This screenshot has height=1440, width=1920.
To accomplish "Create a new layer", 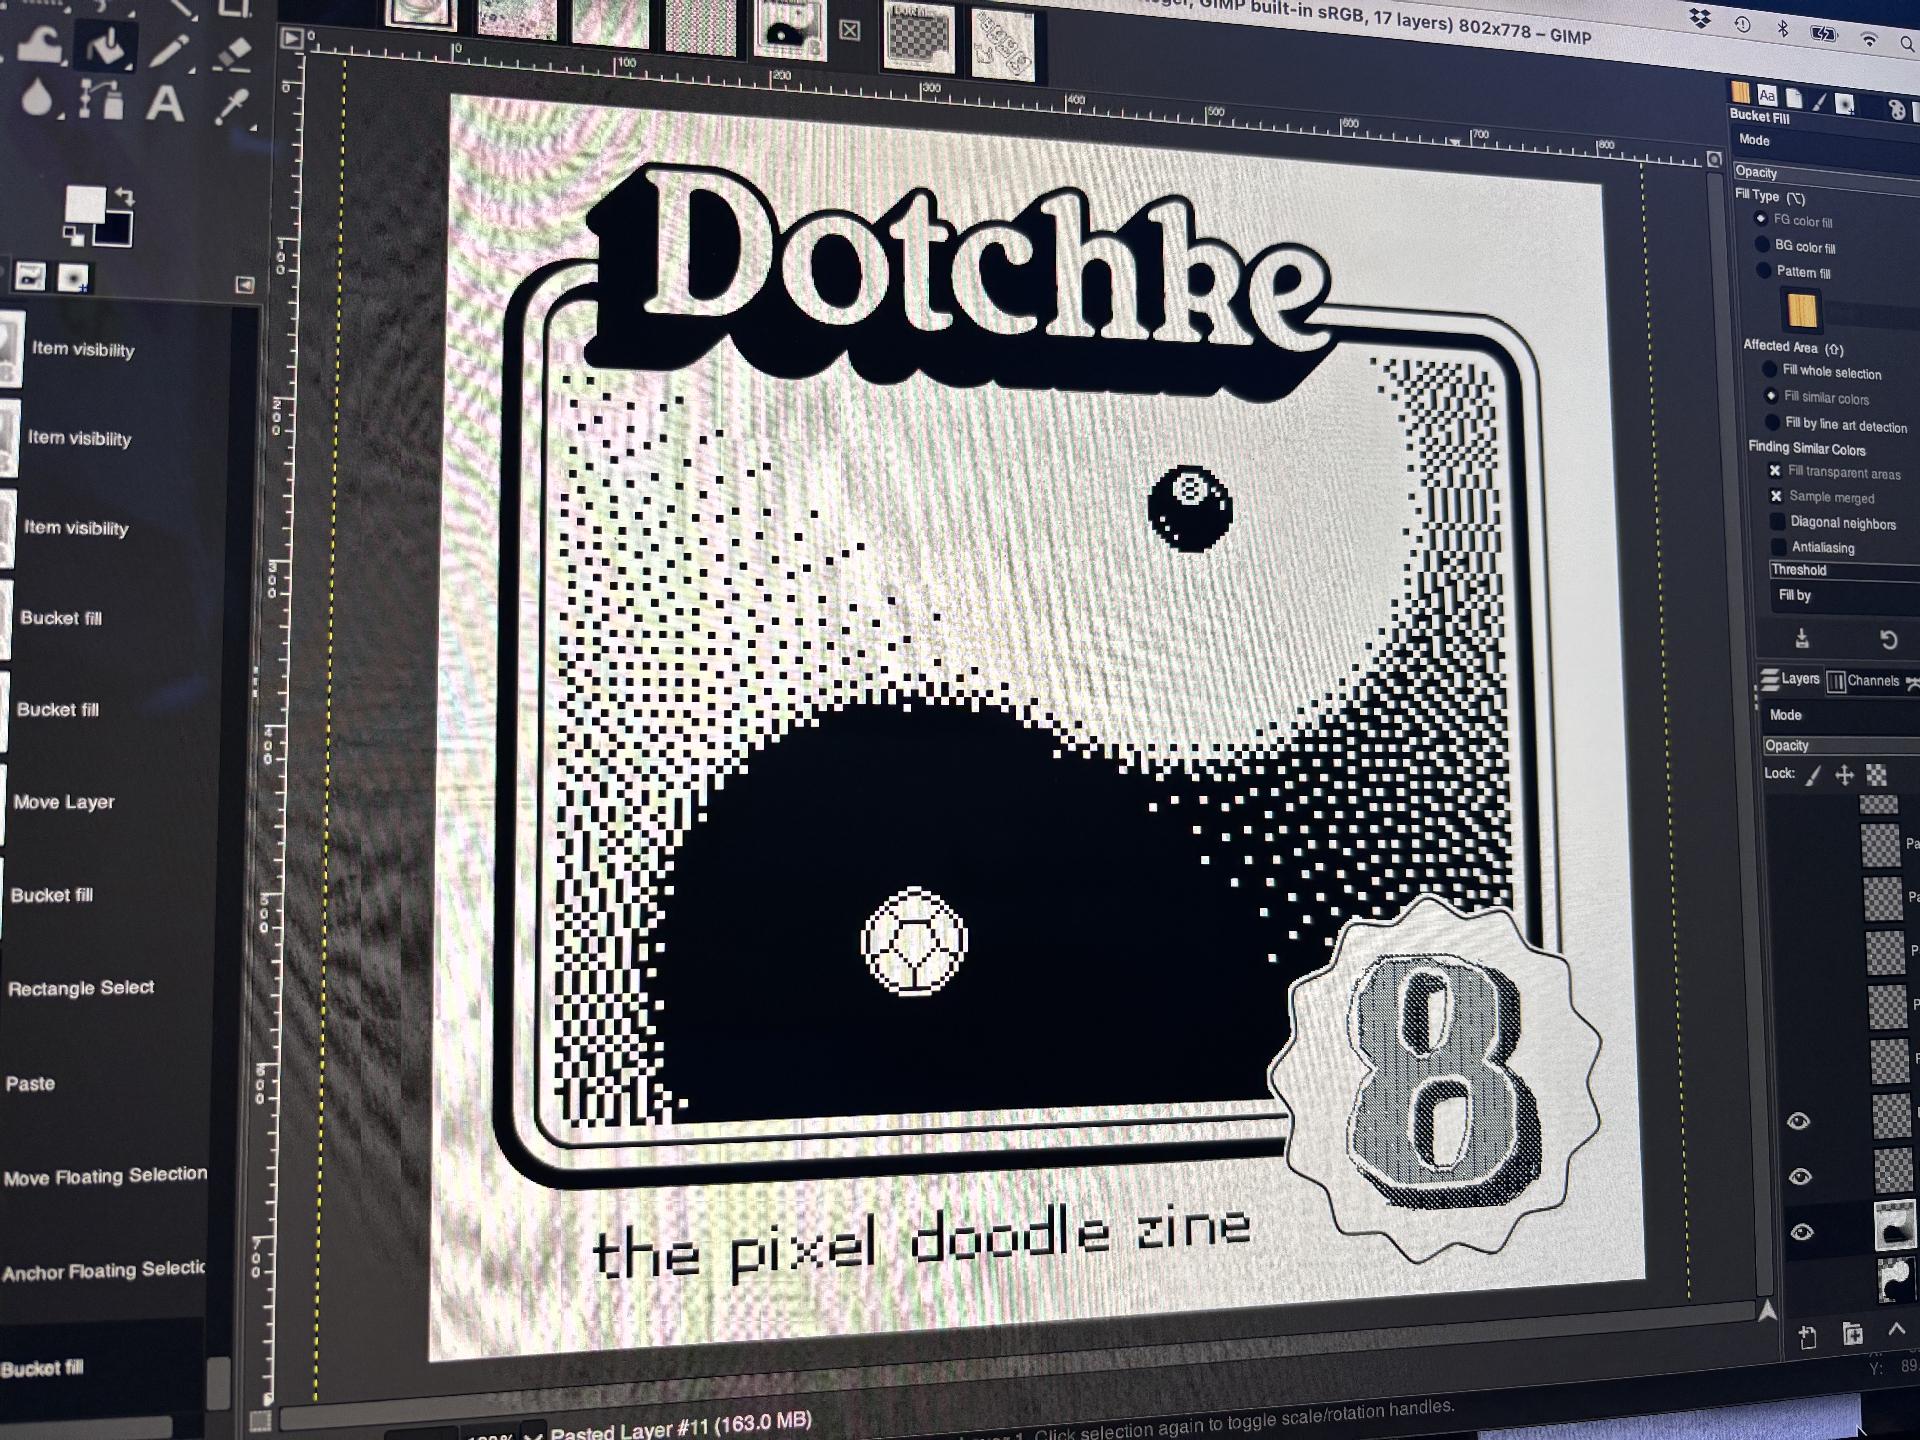I will click(1807, 1337).
